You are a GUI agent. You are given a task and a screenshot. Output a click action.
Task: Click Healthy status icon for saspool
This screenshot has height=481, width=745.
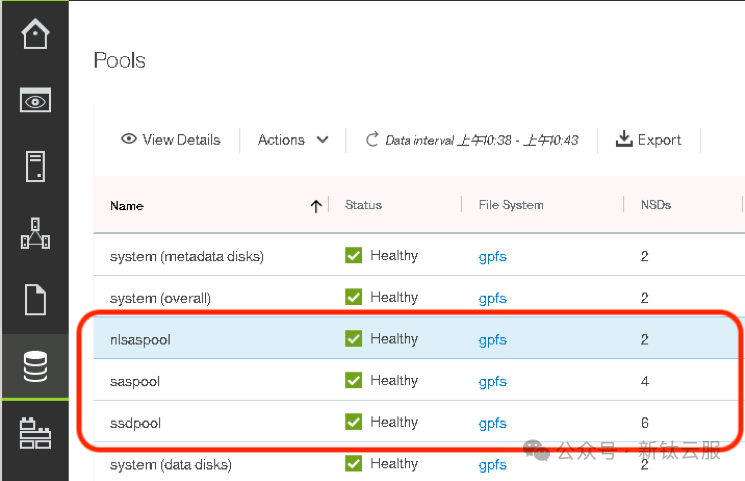click(x=353, y=380)
